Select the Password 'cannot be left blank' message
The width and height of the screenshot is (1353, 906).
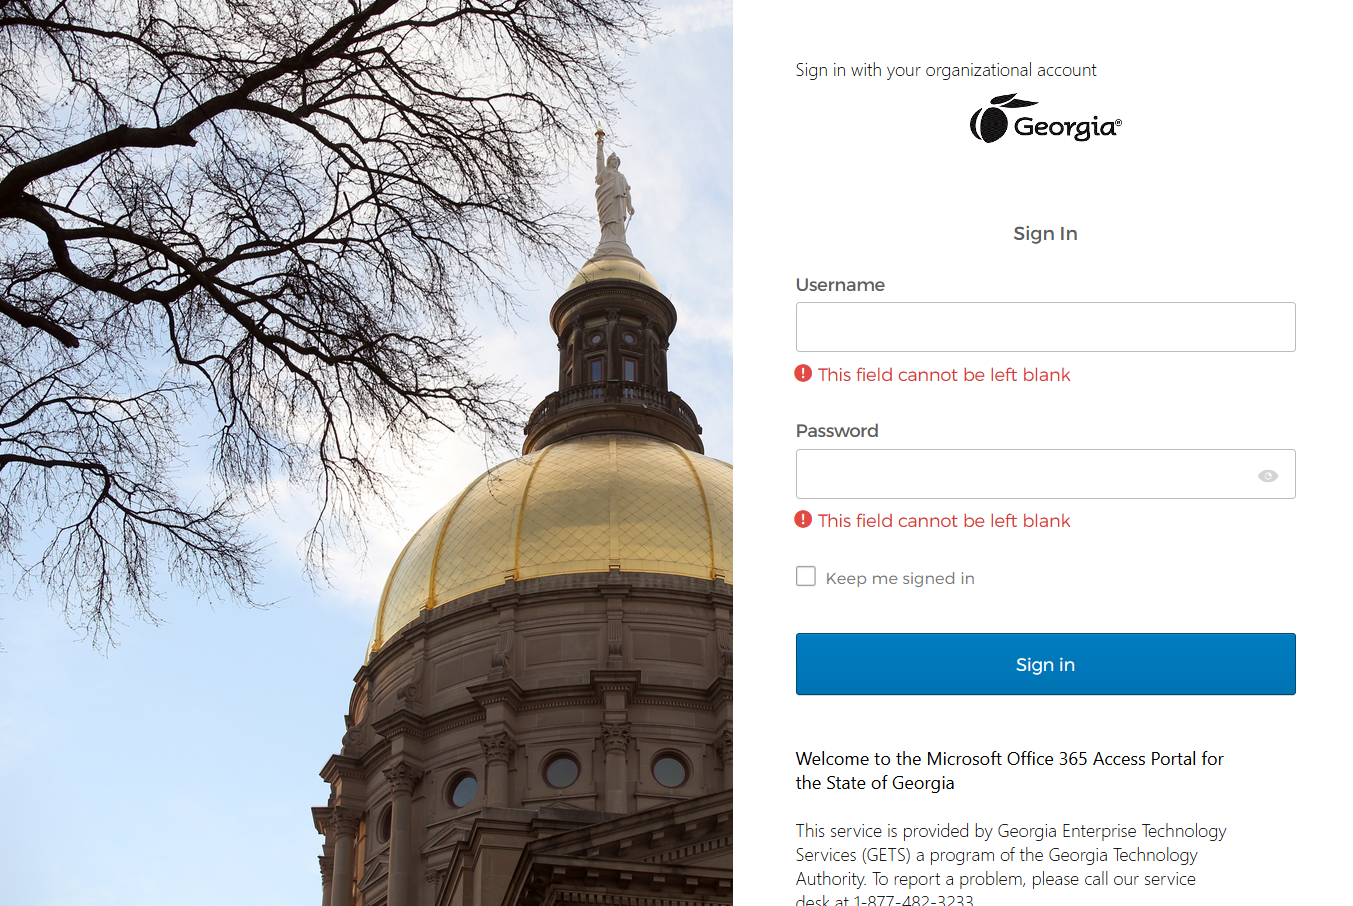click(944, 521)
